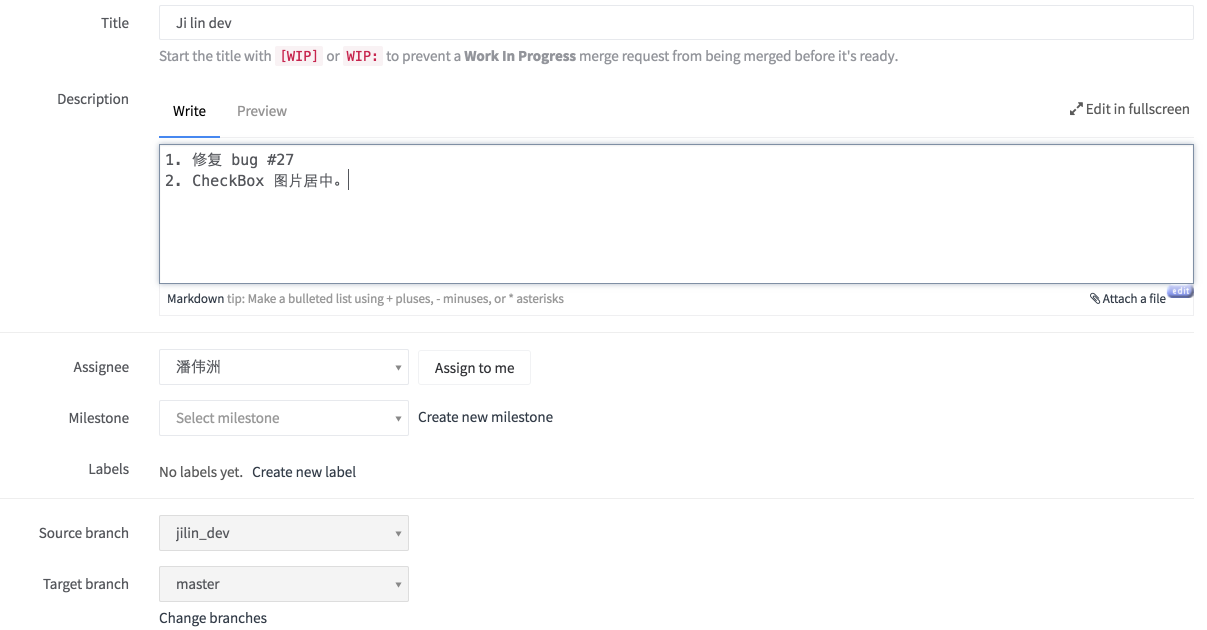Screen dimensions: 1207x630
Task: Select the Write tab
Action: (x=189, y=111)
